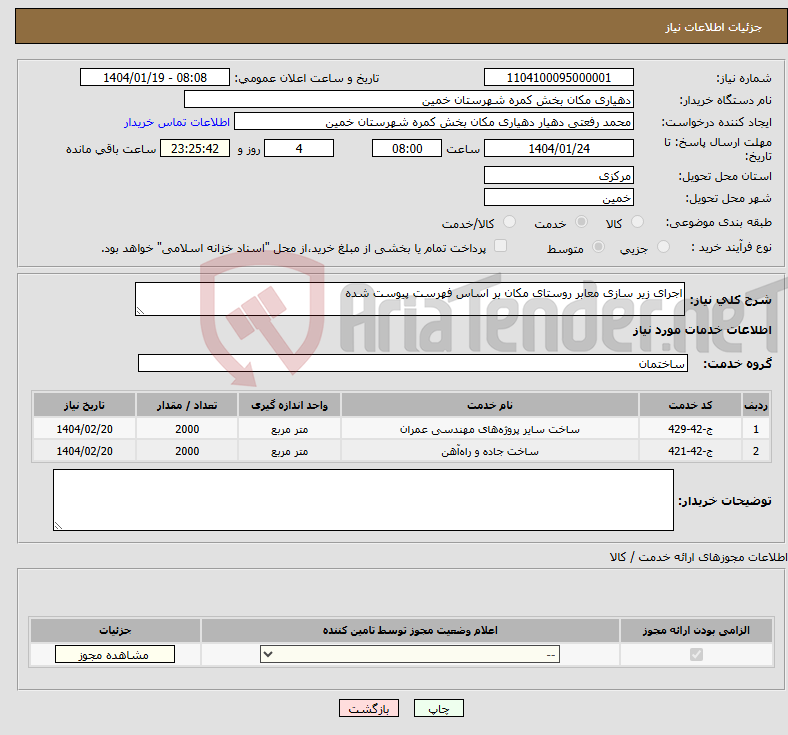788x735 pixels.
Task: Click متر مربع unit in row 1
Action: pyautogui.click(x=289, y=429)
